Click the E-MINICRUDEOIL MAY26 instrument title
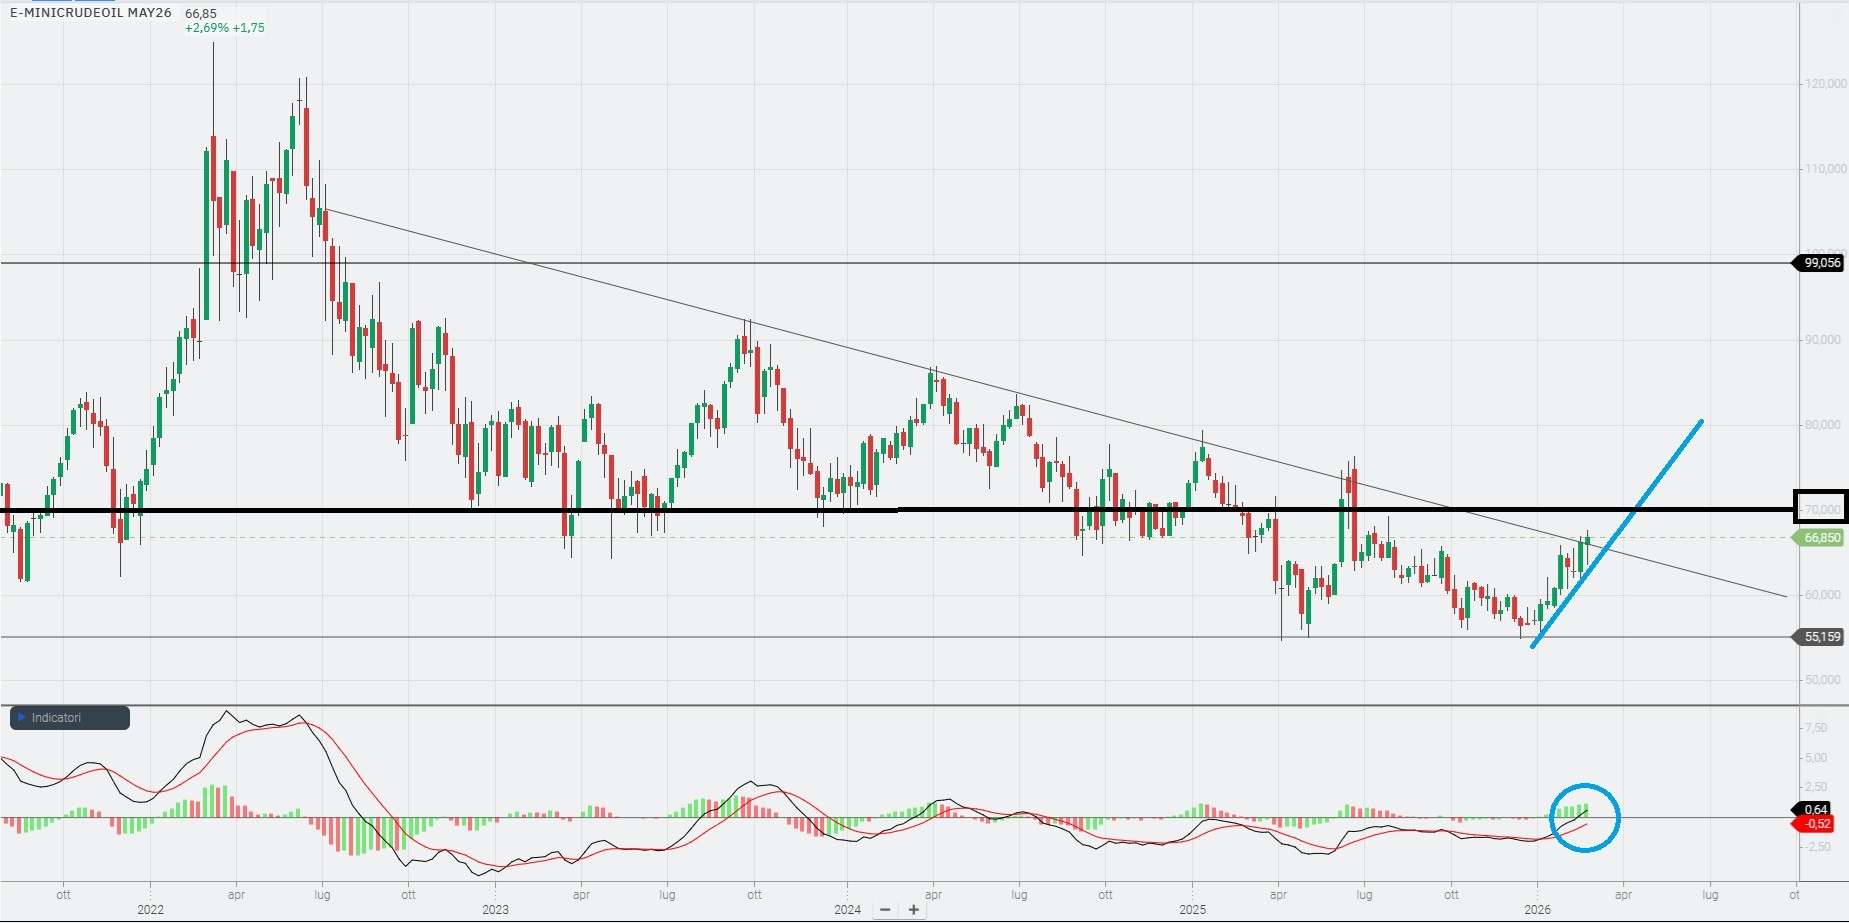 (x=91, y=13)
